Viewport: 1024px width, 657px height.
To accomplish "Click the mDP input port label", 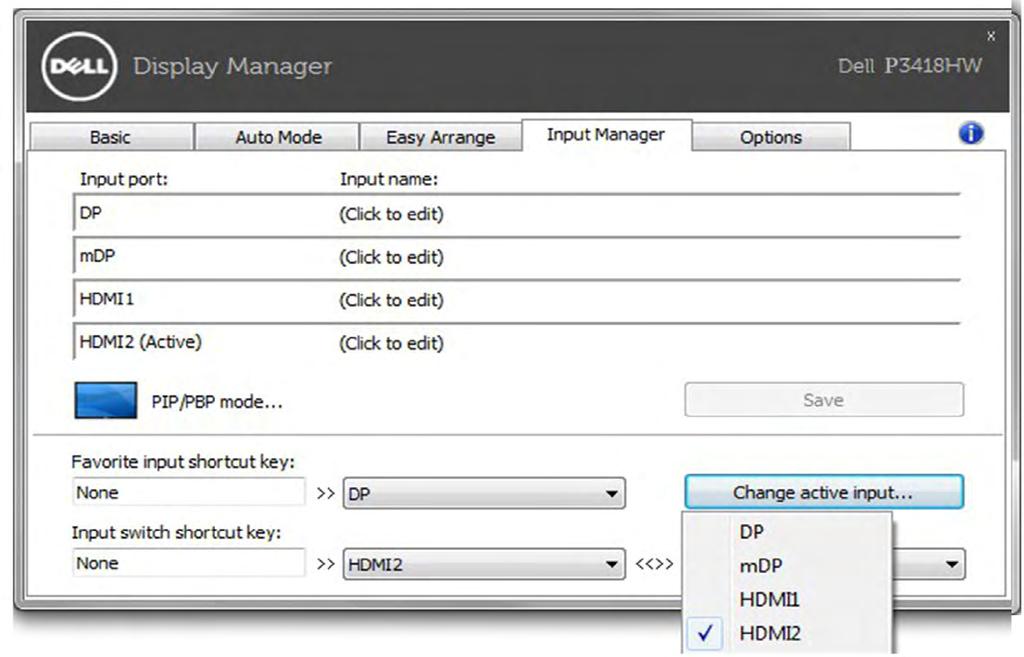I will coord(97,256).
